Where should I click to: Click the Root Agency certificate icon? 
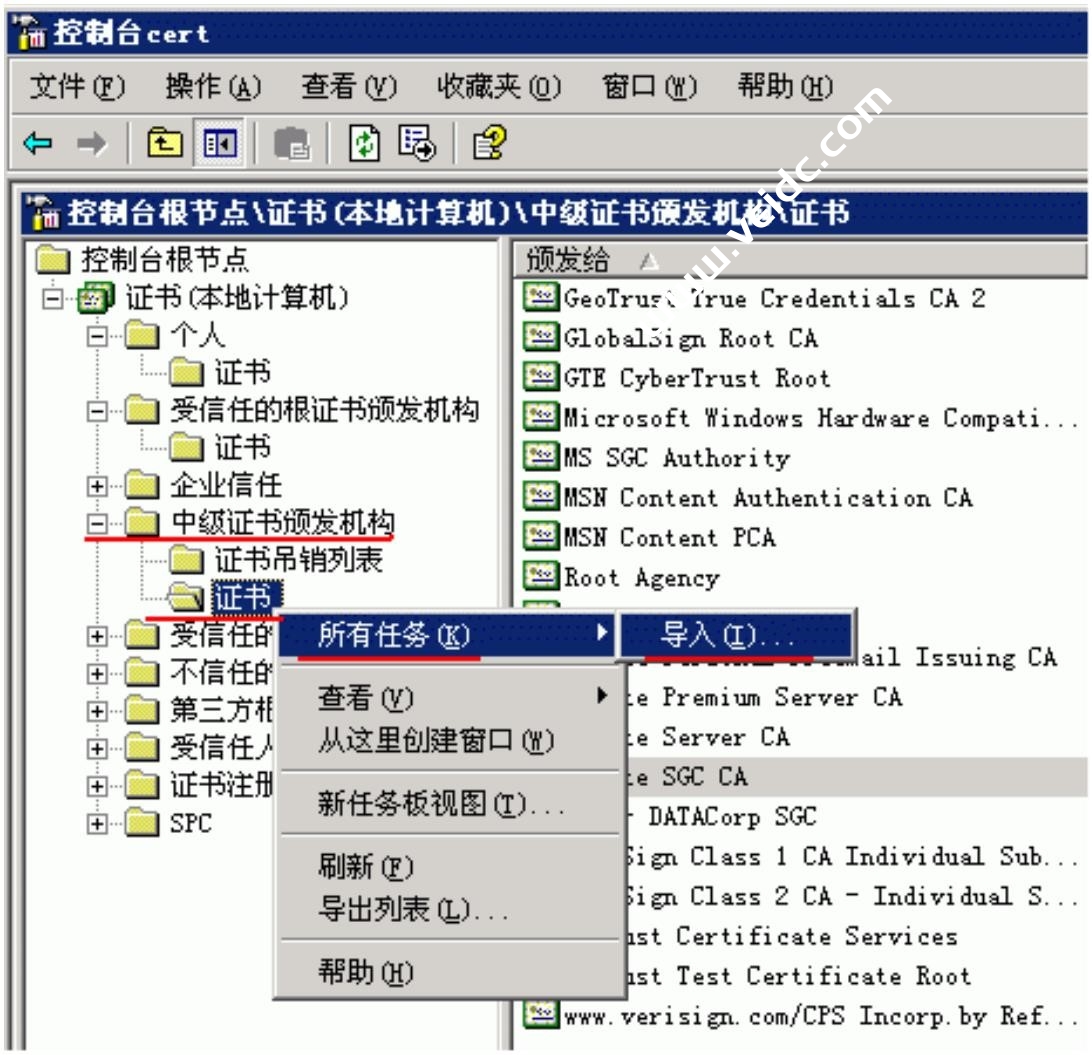pos(540,577)
